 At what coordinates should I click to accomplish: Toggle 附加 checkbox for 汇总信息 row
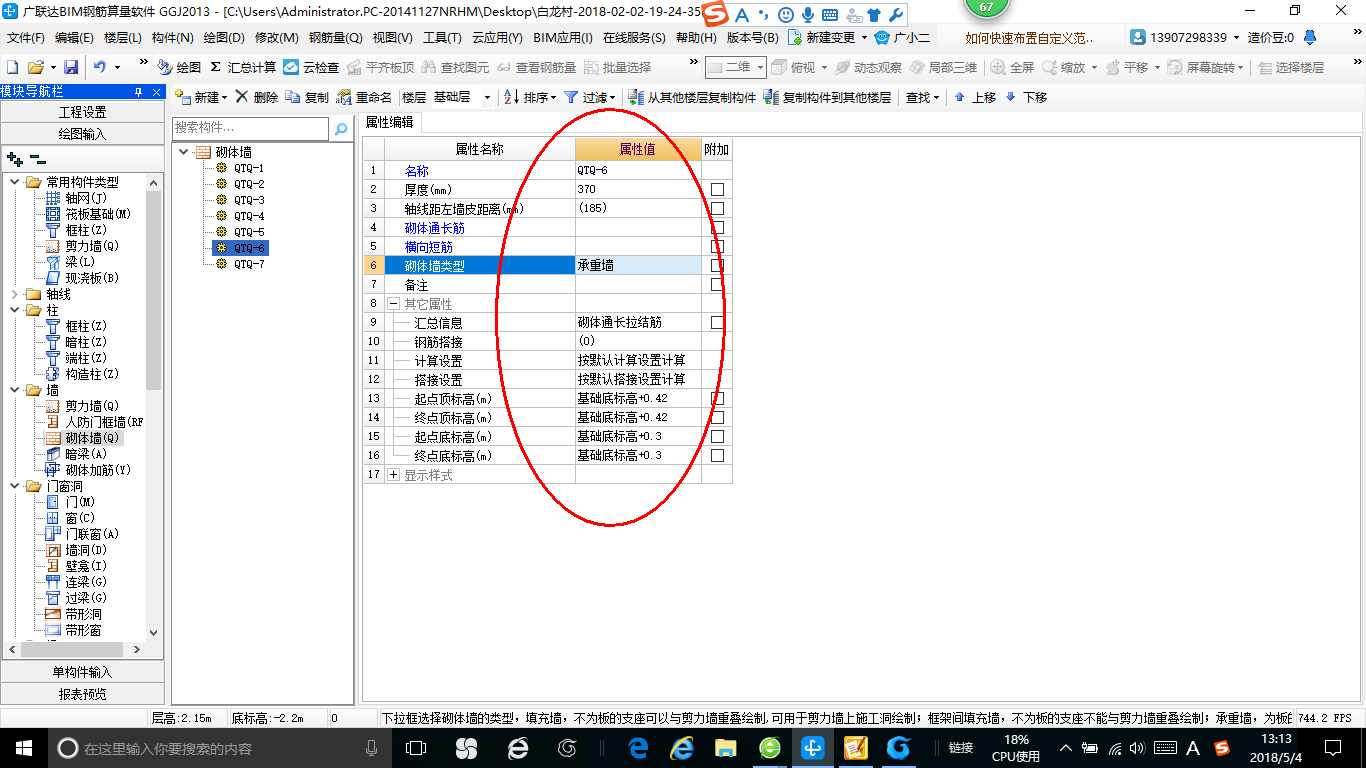click(x=717, y=322)
